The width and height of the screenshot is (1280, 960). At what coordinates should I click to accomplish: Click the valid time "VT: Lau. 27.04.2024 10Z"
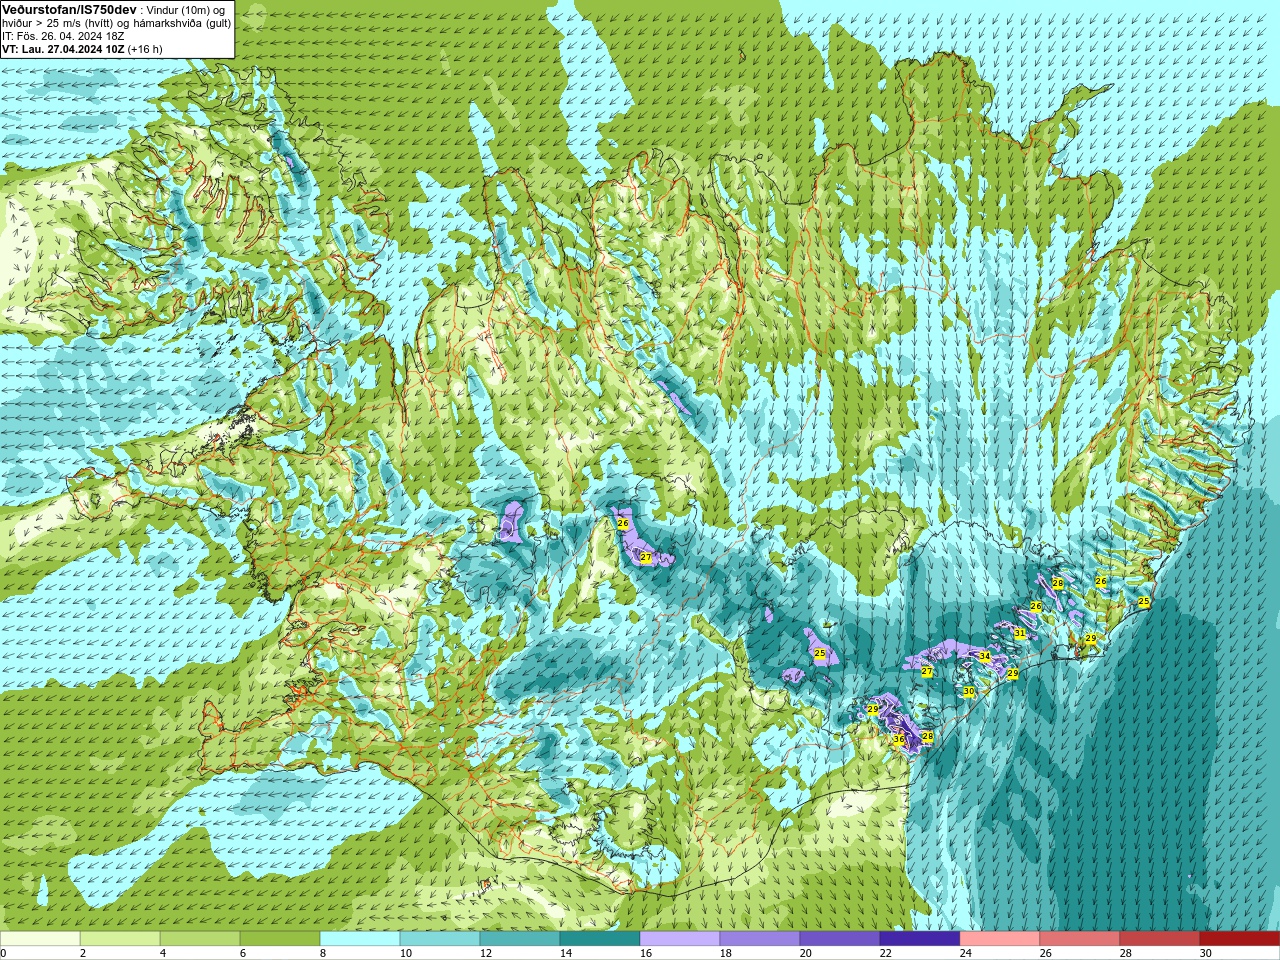click(x=63, y=49)
